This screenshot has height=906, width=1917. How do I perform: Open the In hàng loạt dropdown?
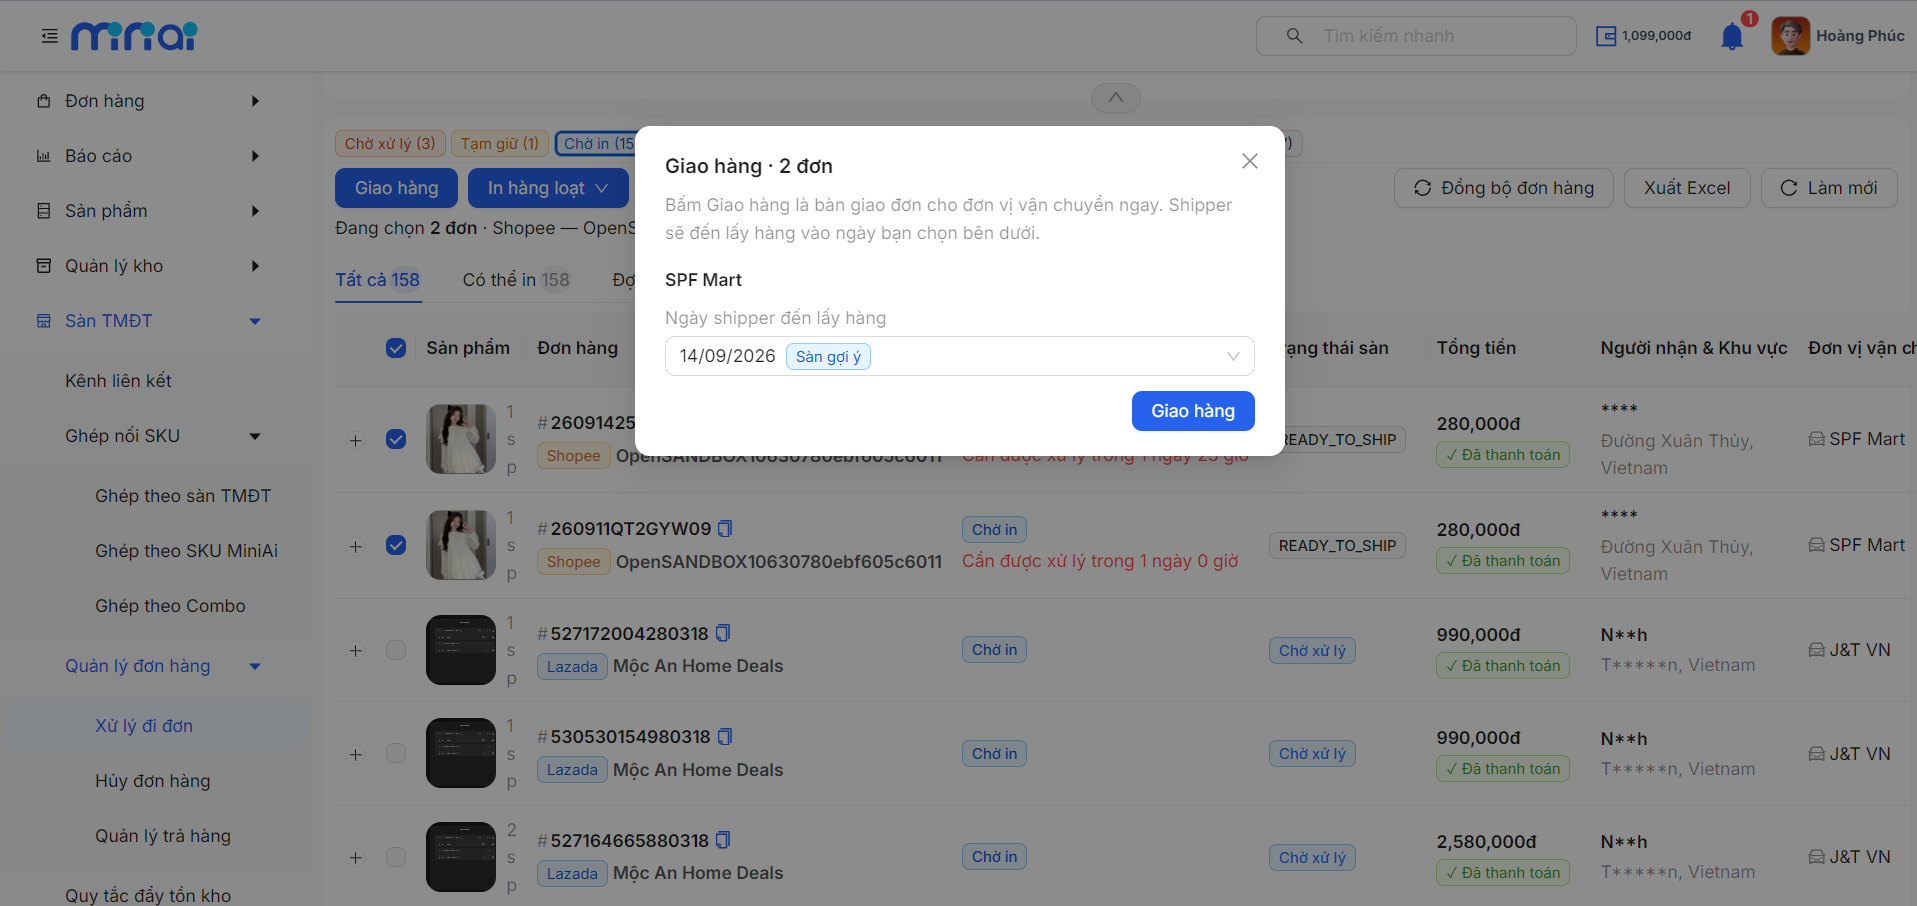548,188
